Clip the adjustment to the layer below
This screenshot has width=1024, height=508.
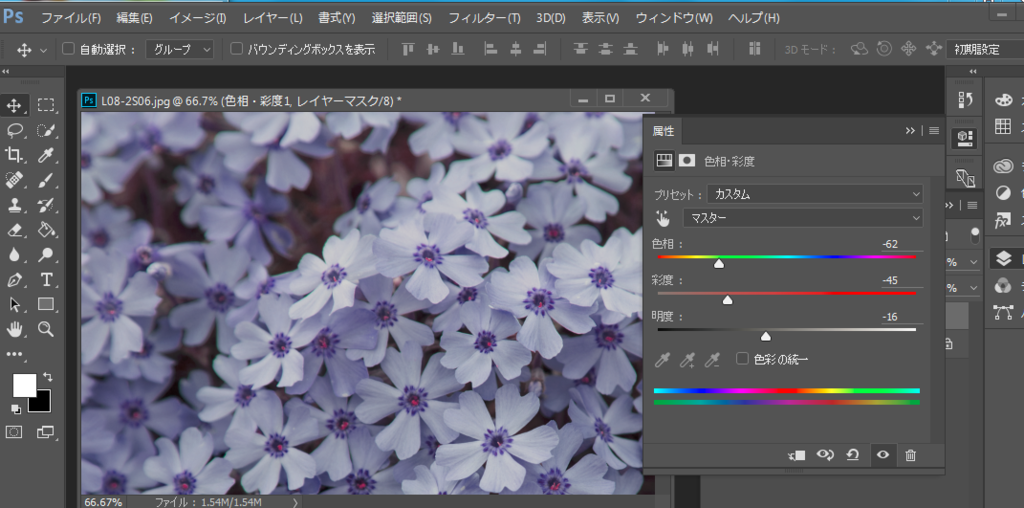[x=797, y=456]
